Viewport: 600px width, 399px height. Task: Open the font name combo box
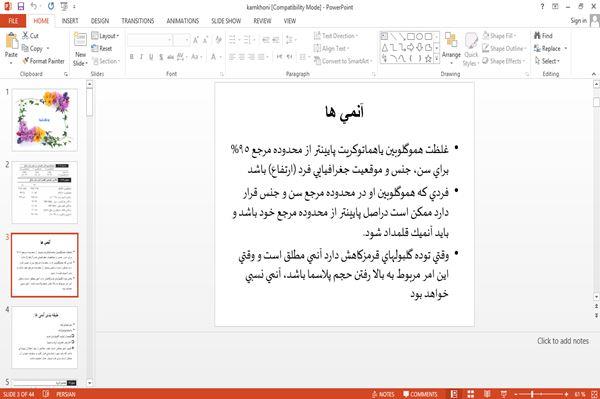click(150, 40)
